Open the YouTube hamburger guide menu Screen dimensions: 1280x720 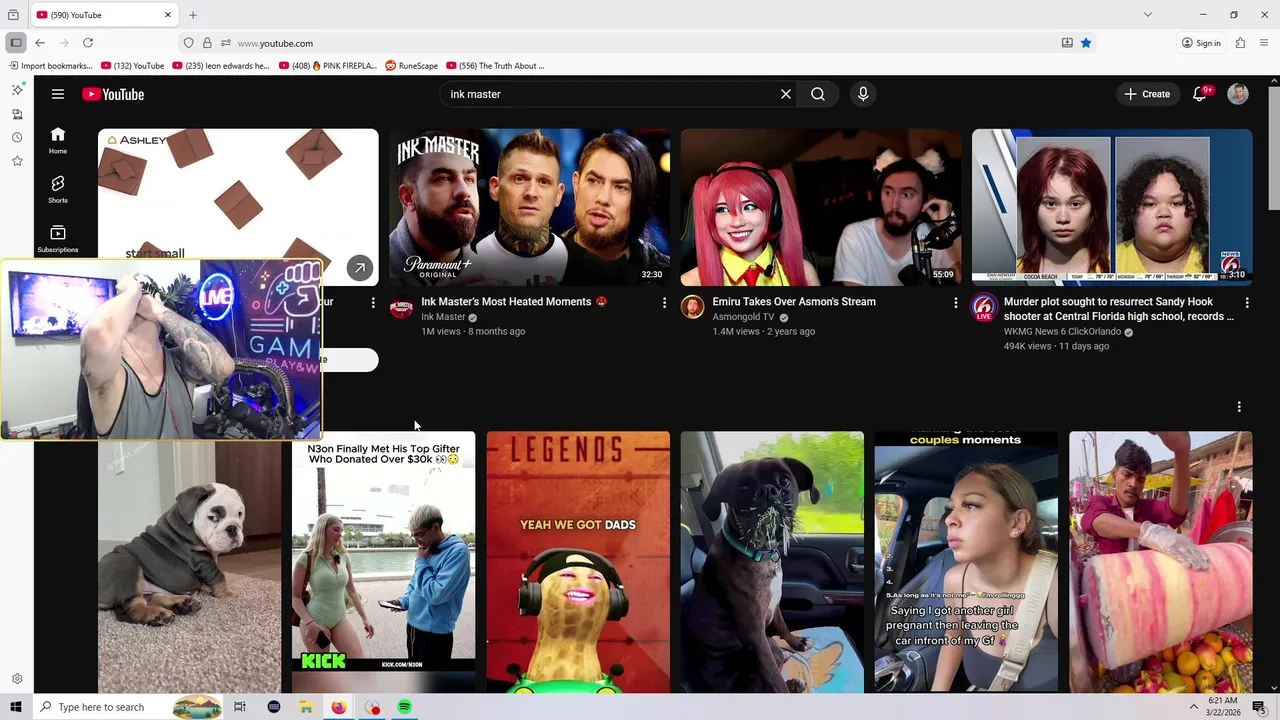tap(58, 94)
